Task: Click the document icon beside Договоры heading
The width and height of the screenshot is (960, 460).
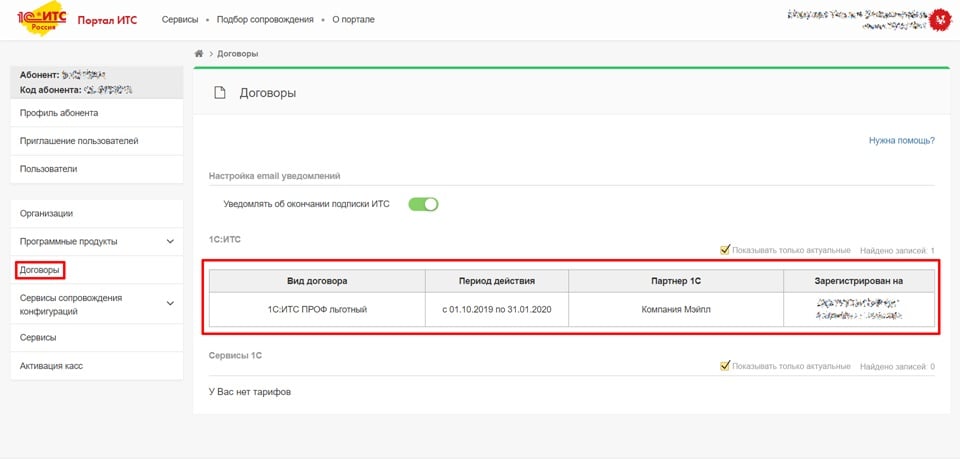Action: (x=220, y=93)
